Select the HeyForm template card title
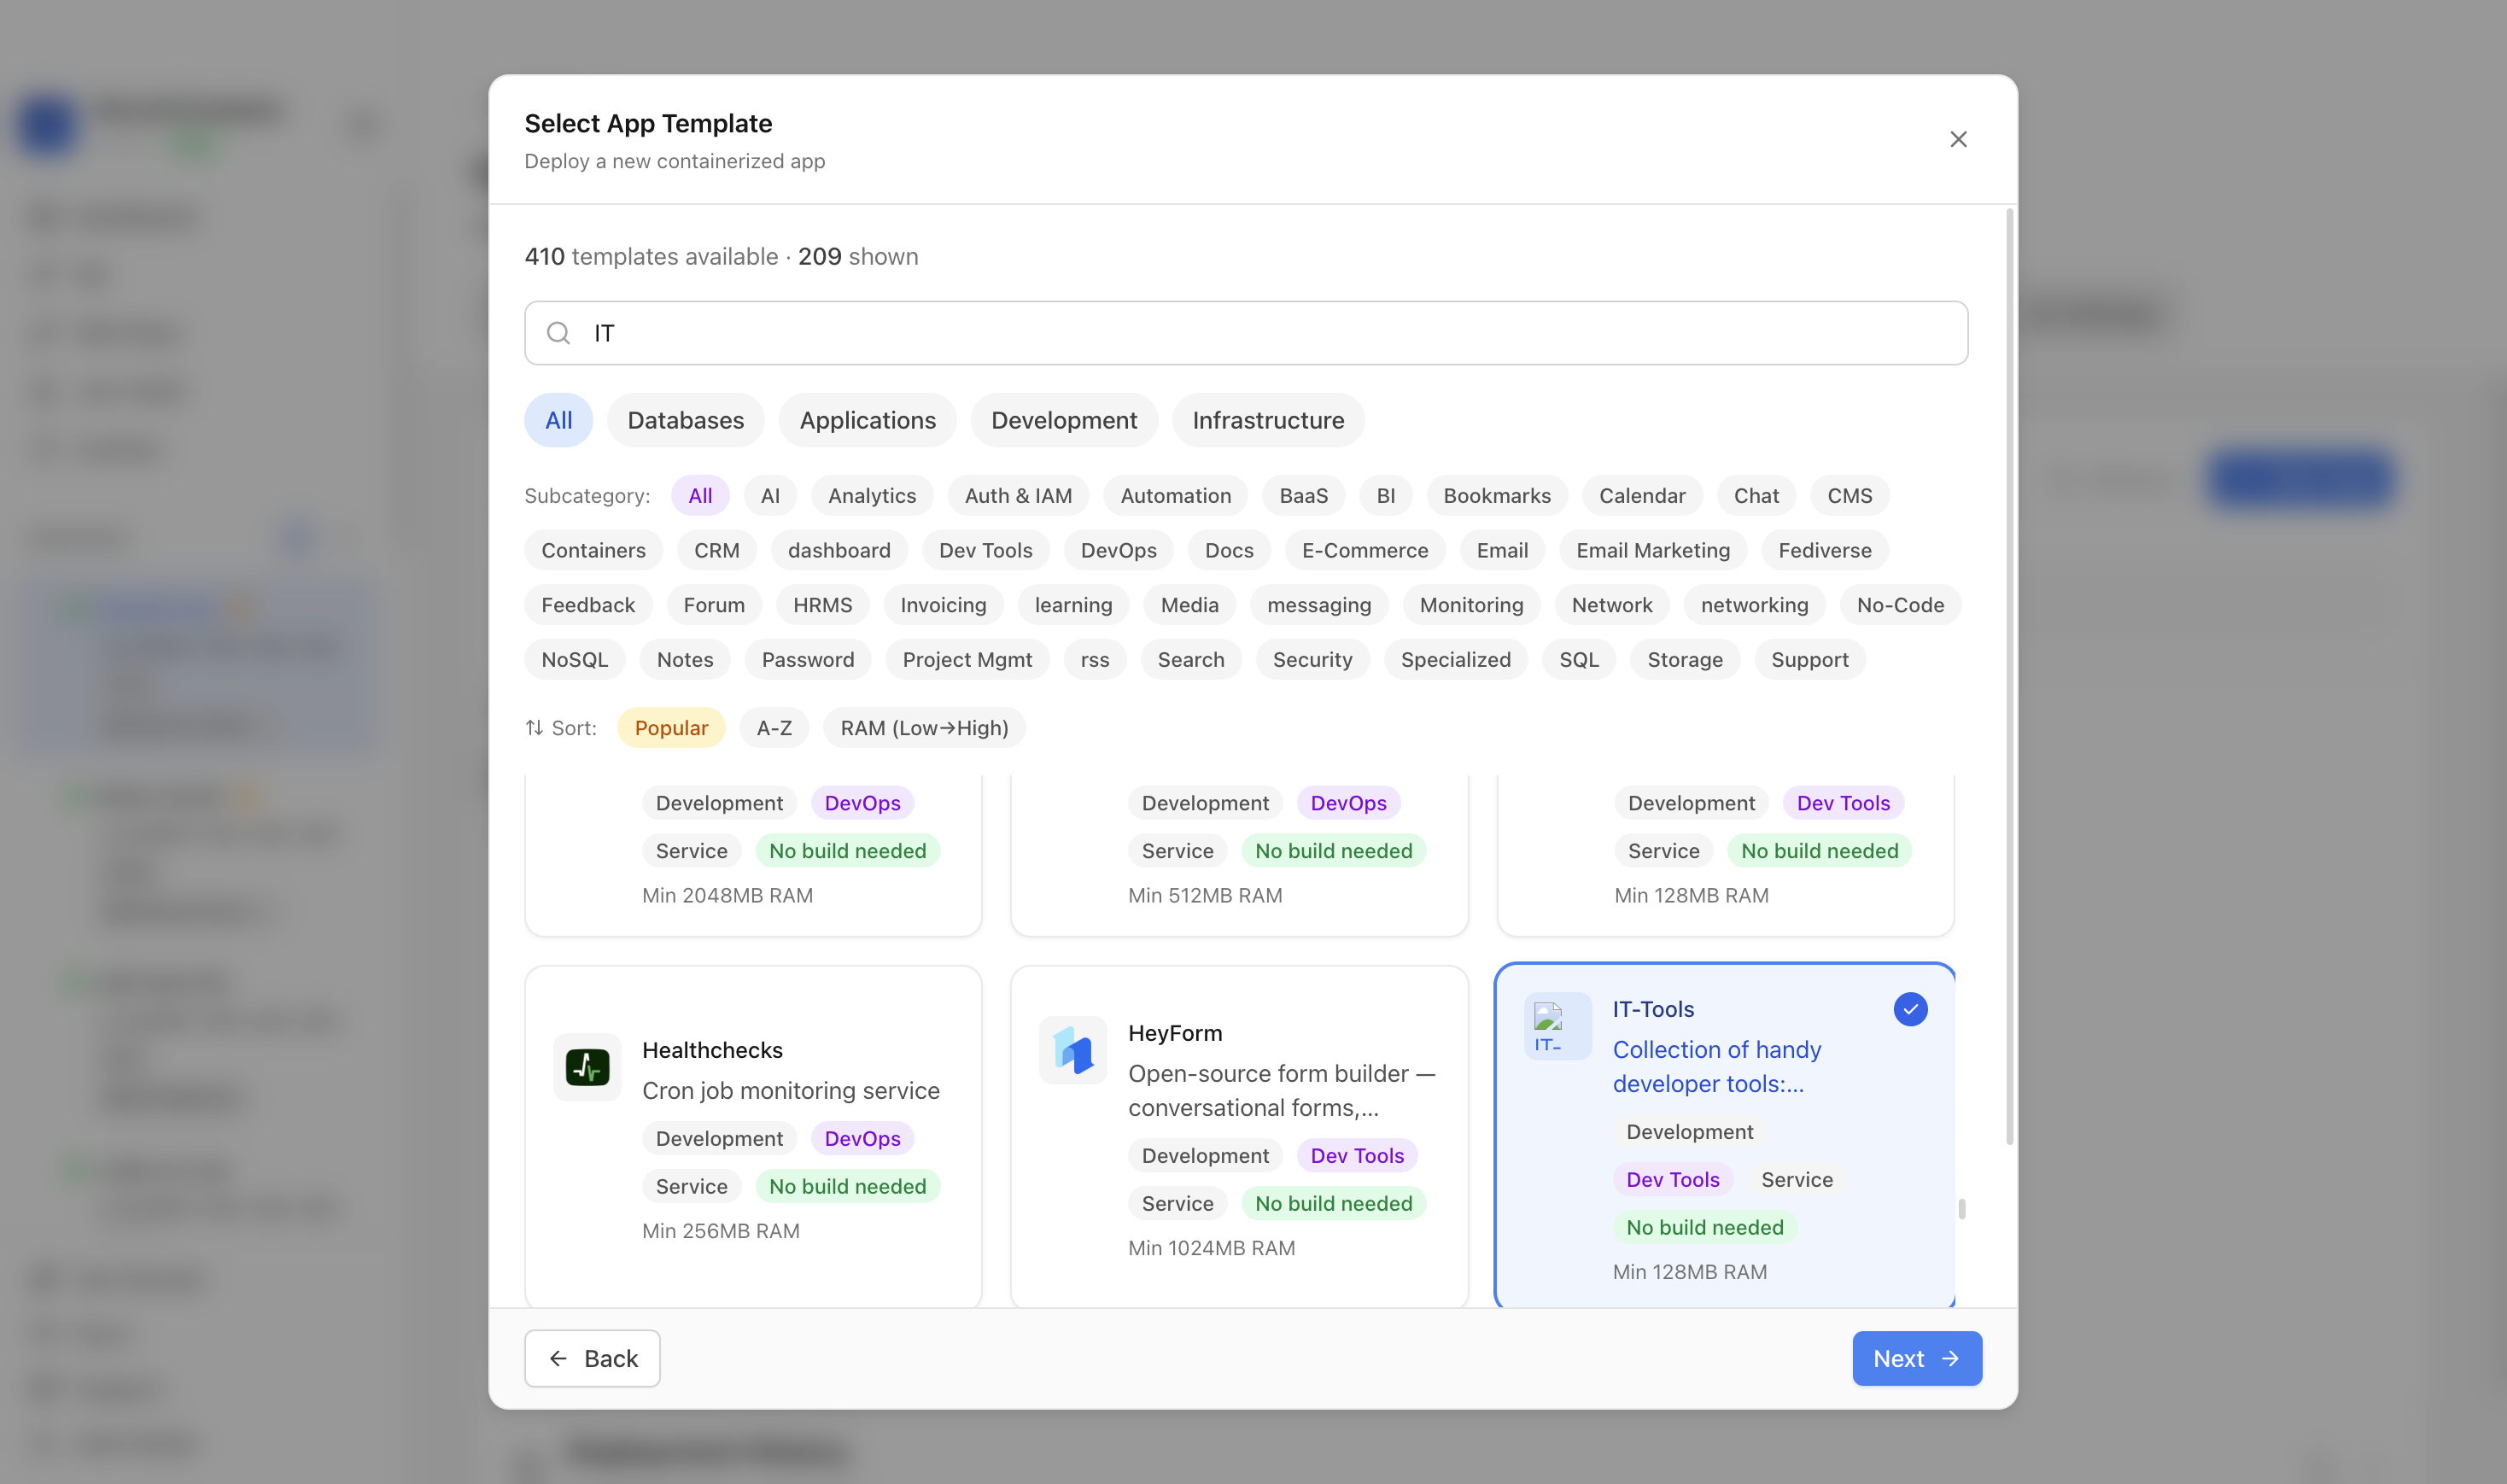2507x1484 pixels. click(1175, 1033)
